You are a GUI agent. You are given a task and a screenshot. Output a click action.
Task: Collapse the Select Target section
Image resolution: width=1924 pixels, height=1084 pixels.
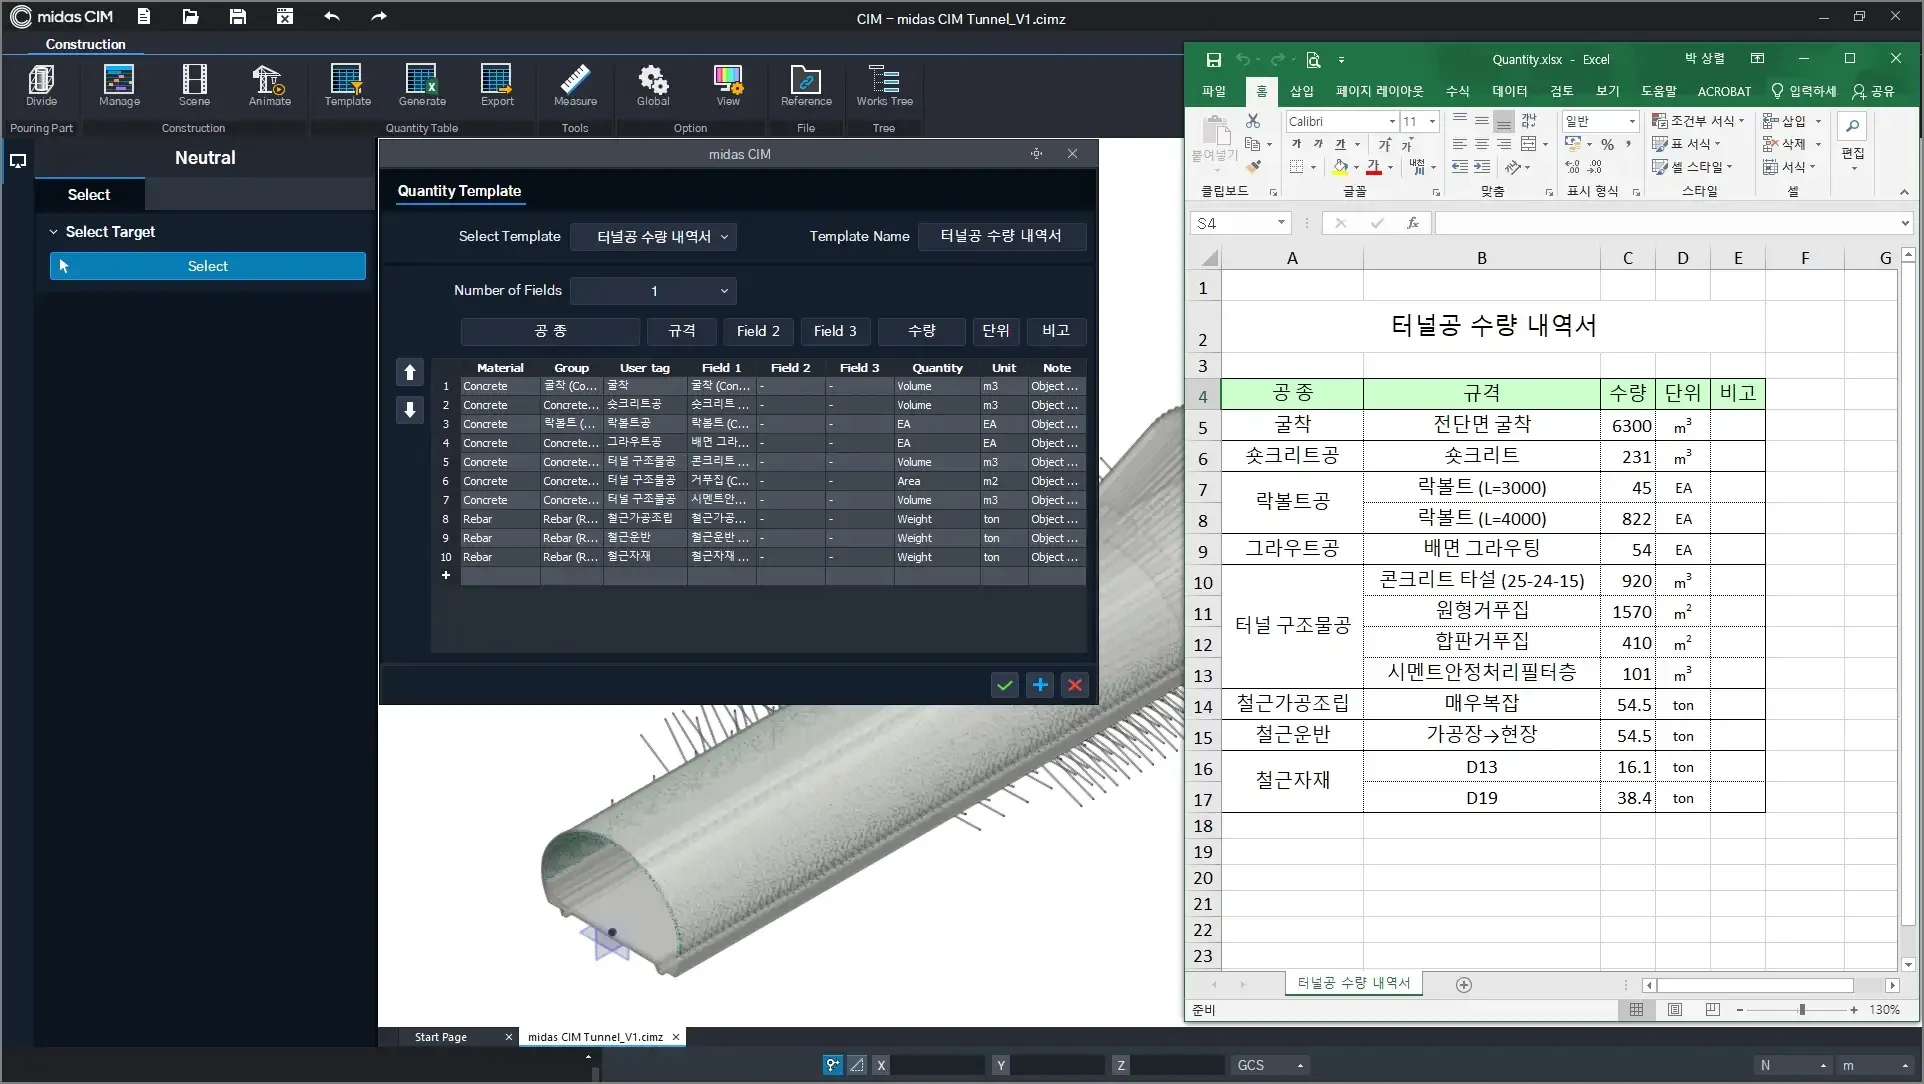[x=54, y=232]
